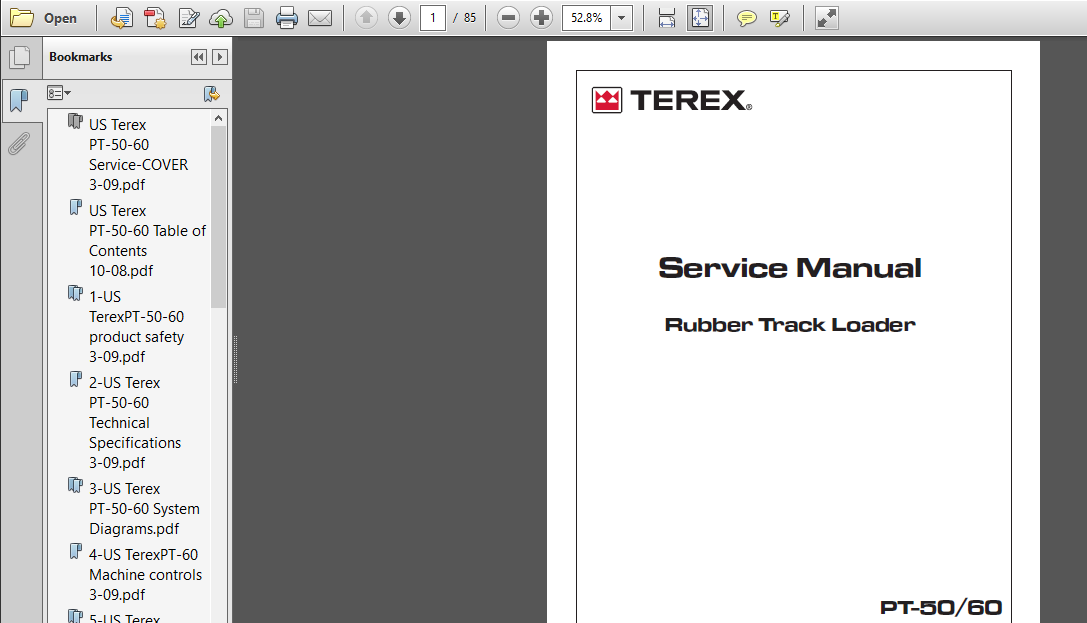Click the Rubber Track Loader subtitle
1087x623 pixels.
coord(790,325)
